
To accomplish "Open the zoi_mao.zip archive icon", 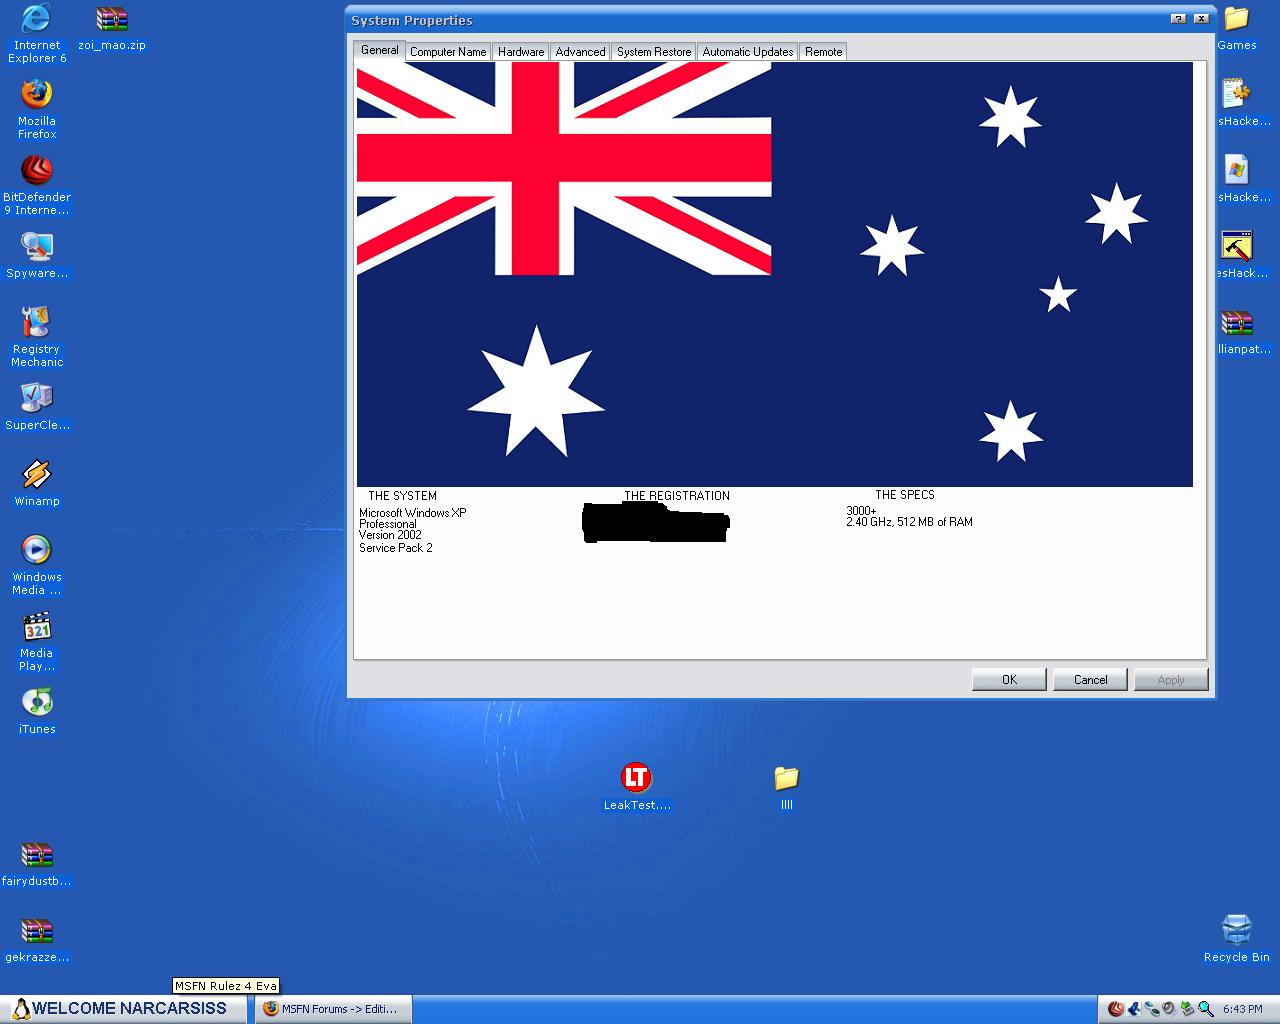I will coord(112,29).
